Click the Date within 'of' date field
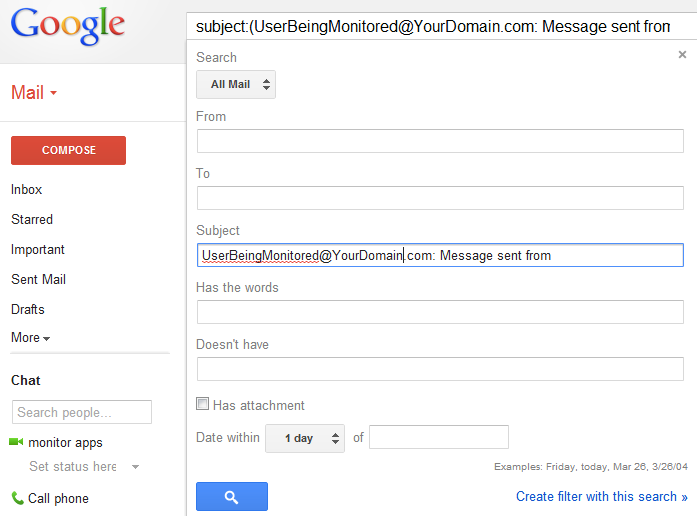The height and width of the screenshot is (516, 697). pos(439,437)
